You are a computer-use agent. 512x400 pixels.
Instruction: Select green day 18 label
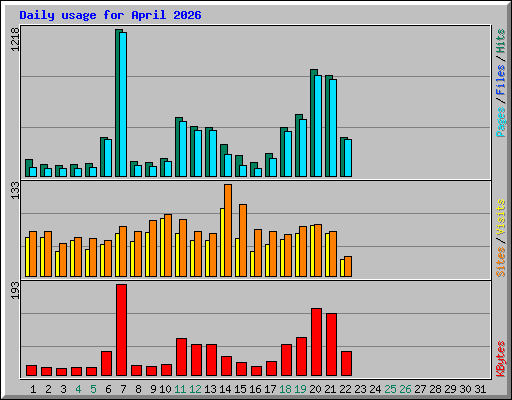pyautogui.click(x=286, y=389)
